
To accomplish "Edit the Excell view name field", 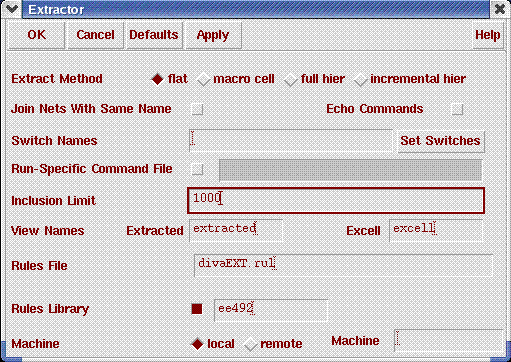I will pos(436,230).
